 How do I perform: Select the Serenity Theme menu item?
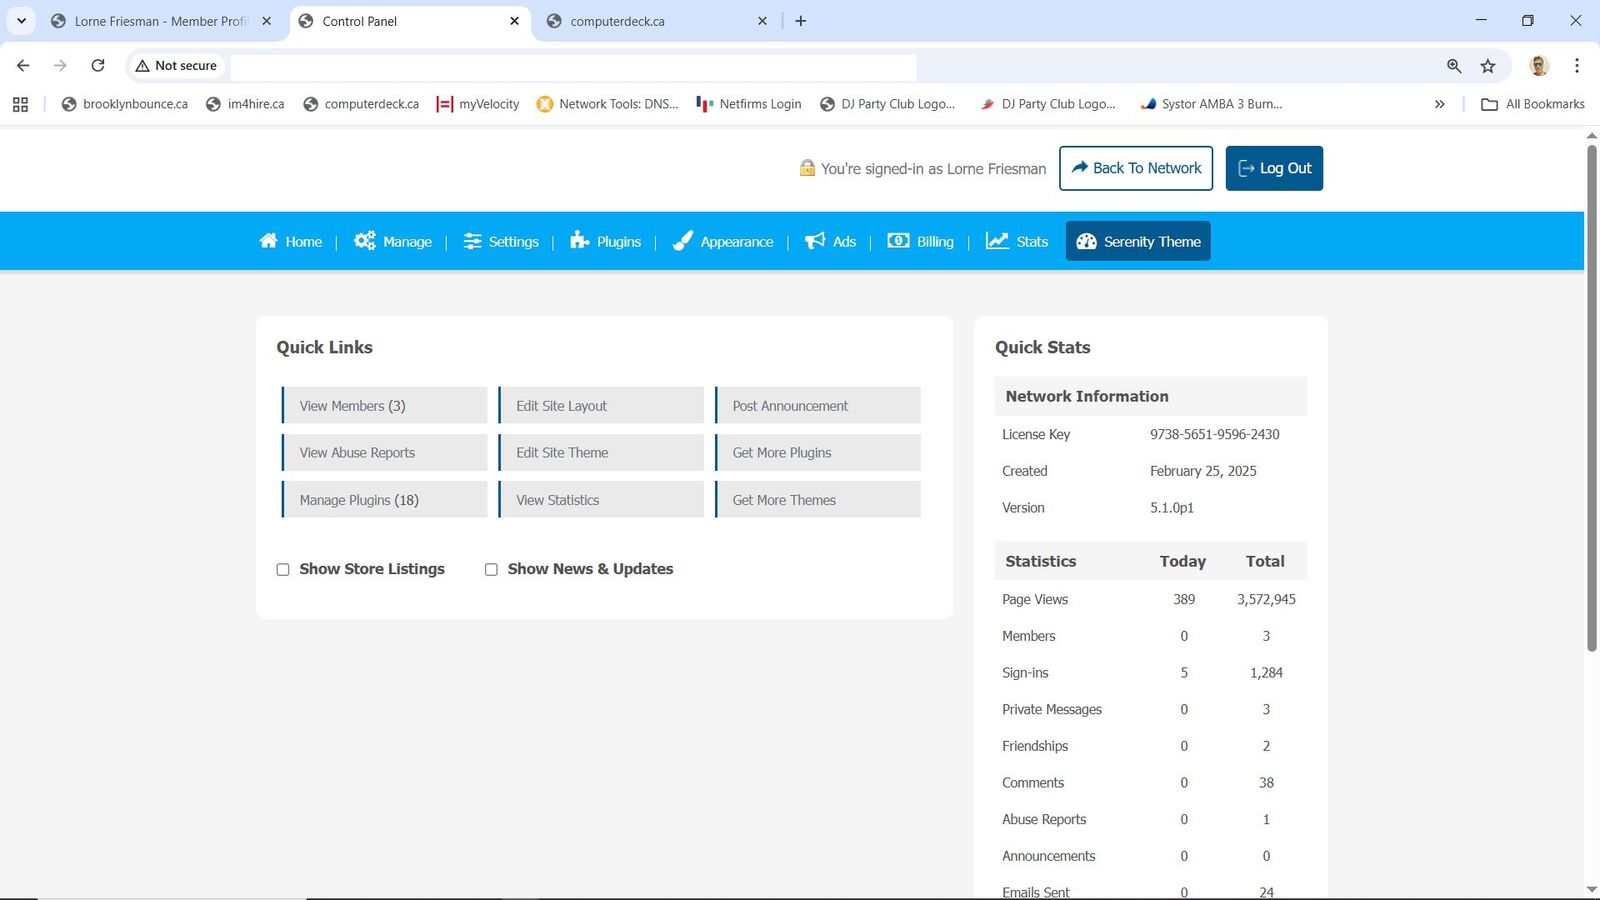point(1138,241)
